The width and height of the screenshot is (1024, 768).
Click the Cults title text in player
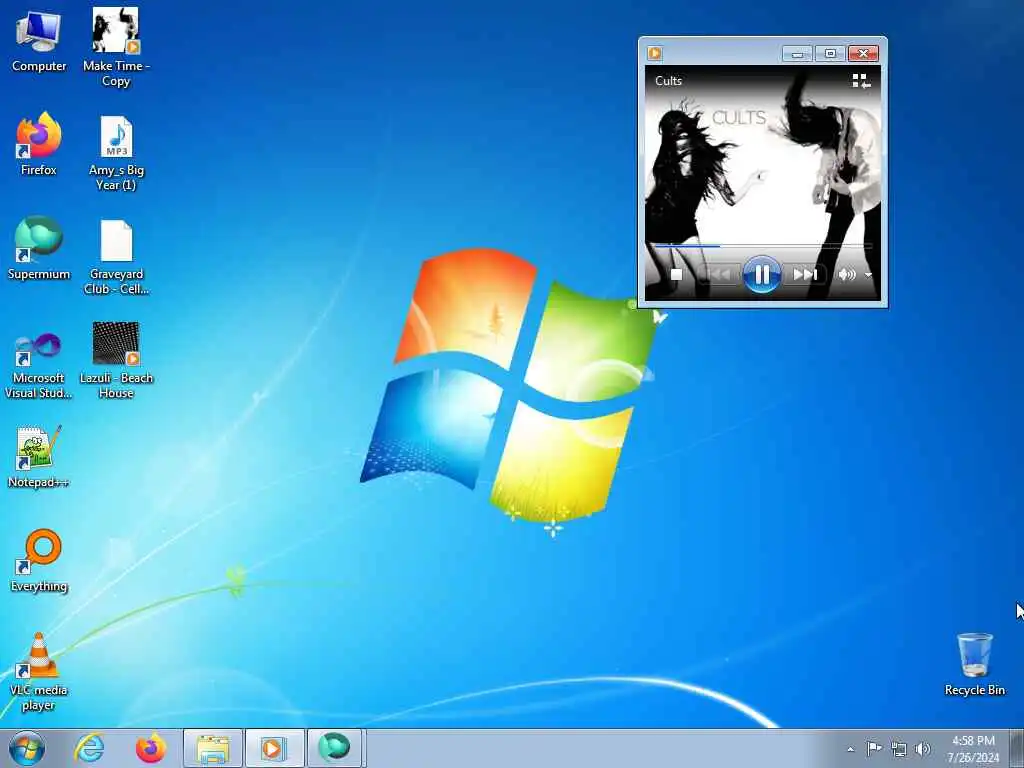[x=668, y=81]
